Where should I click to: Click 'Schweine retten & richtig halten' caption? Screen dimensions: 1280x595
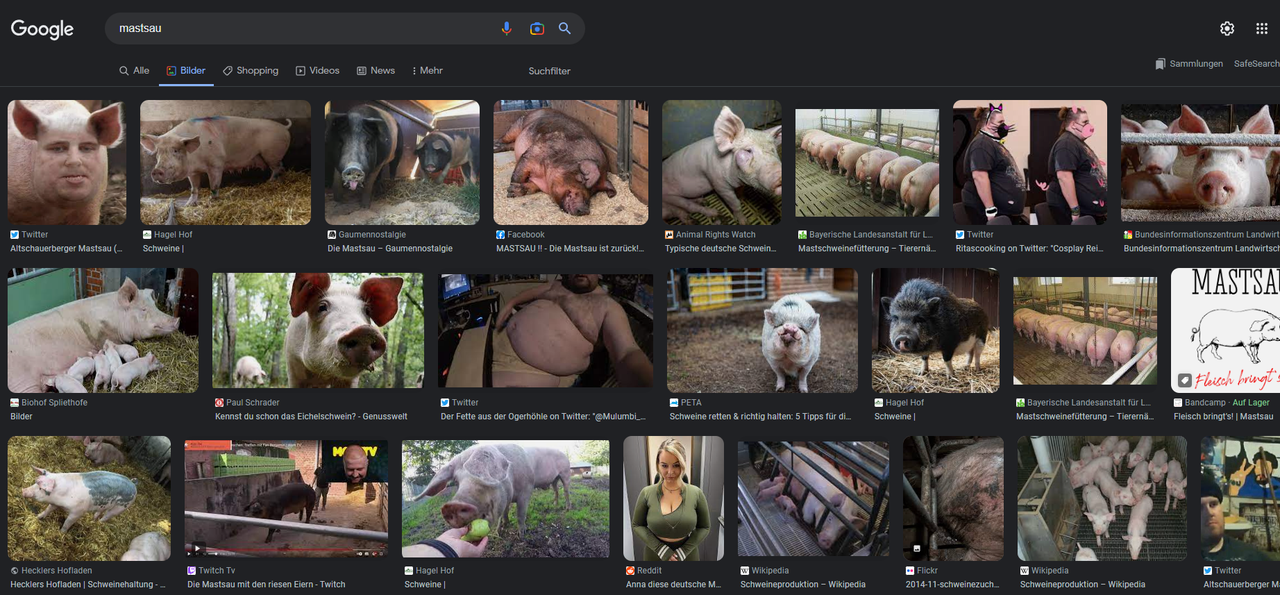761,417
